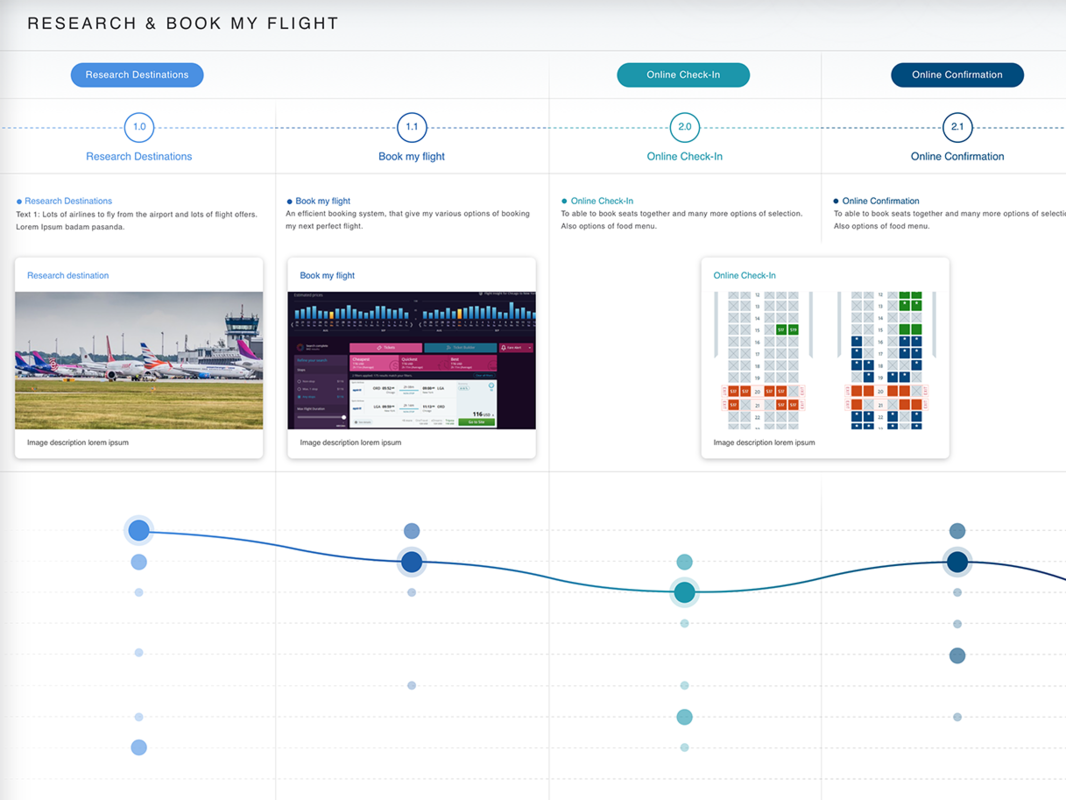The width and height of the screenshot is (1066, 800).
Task: Open the Fare Alert dropdown arrow
Action: (x=530, y=348)
